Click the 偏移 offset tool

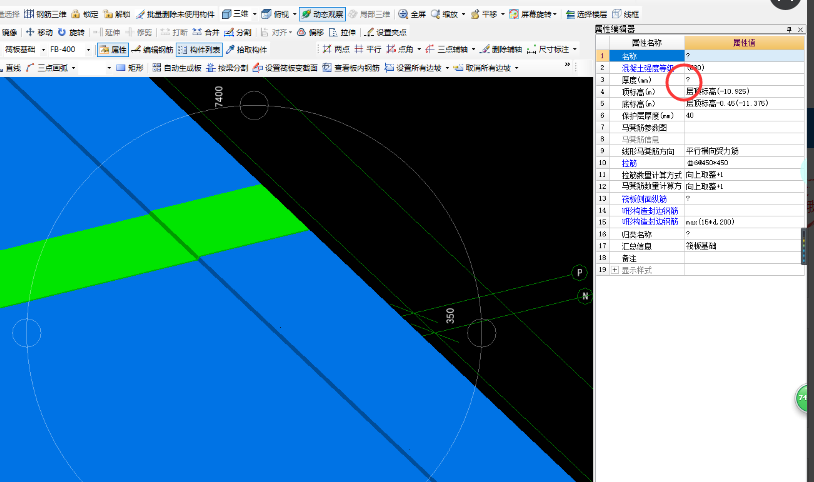point(310,32)
